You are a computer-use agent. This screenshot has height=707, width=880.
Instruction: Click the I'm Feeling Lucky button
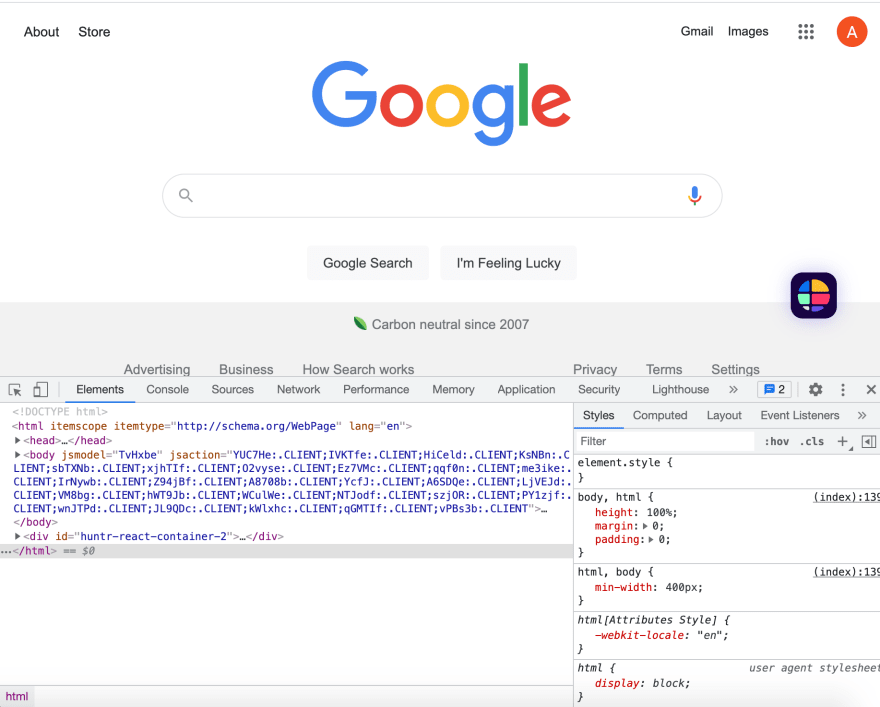(x=508, y=263)
